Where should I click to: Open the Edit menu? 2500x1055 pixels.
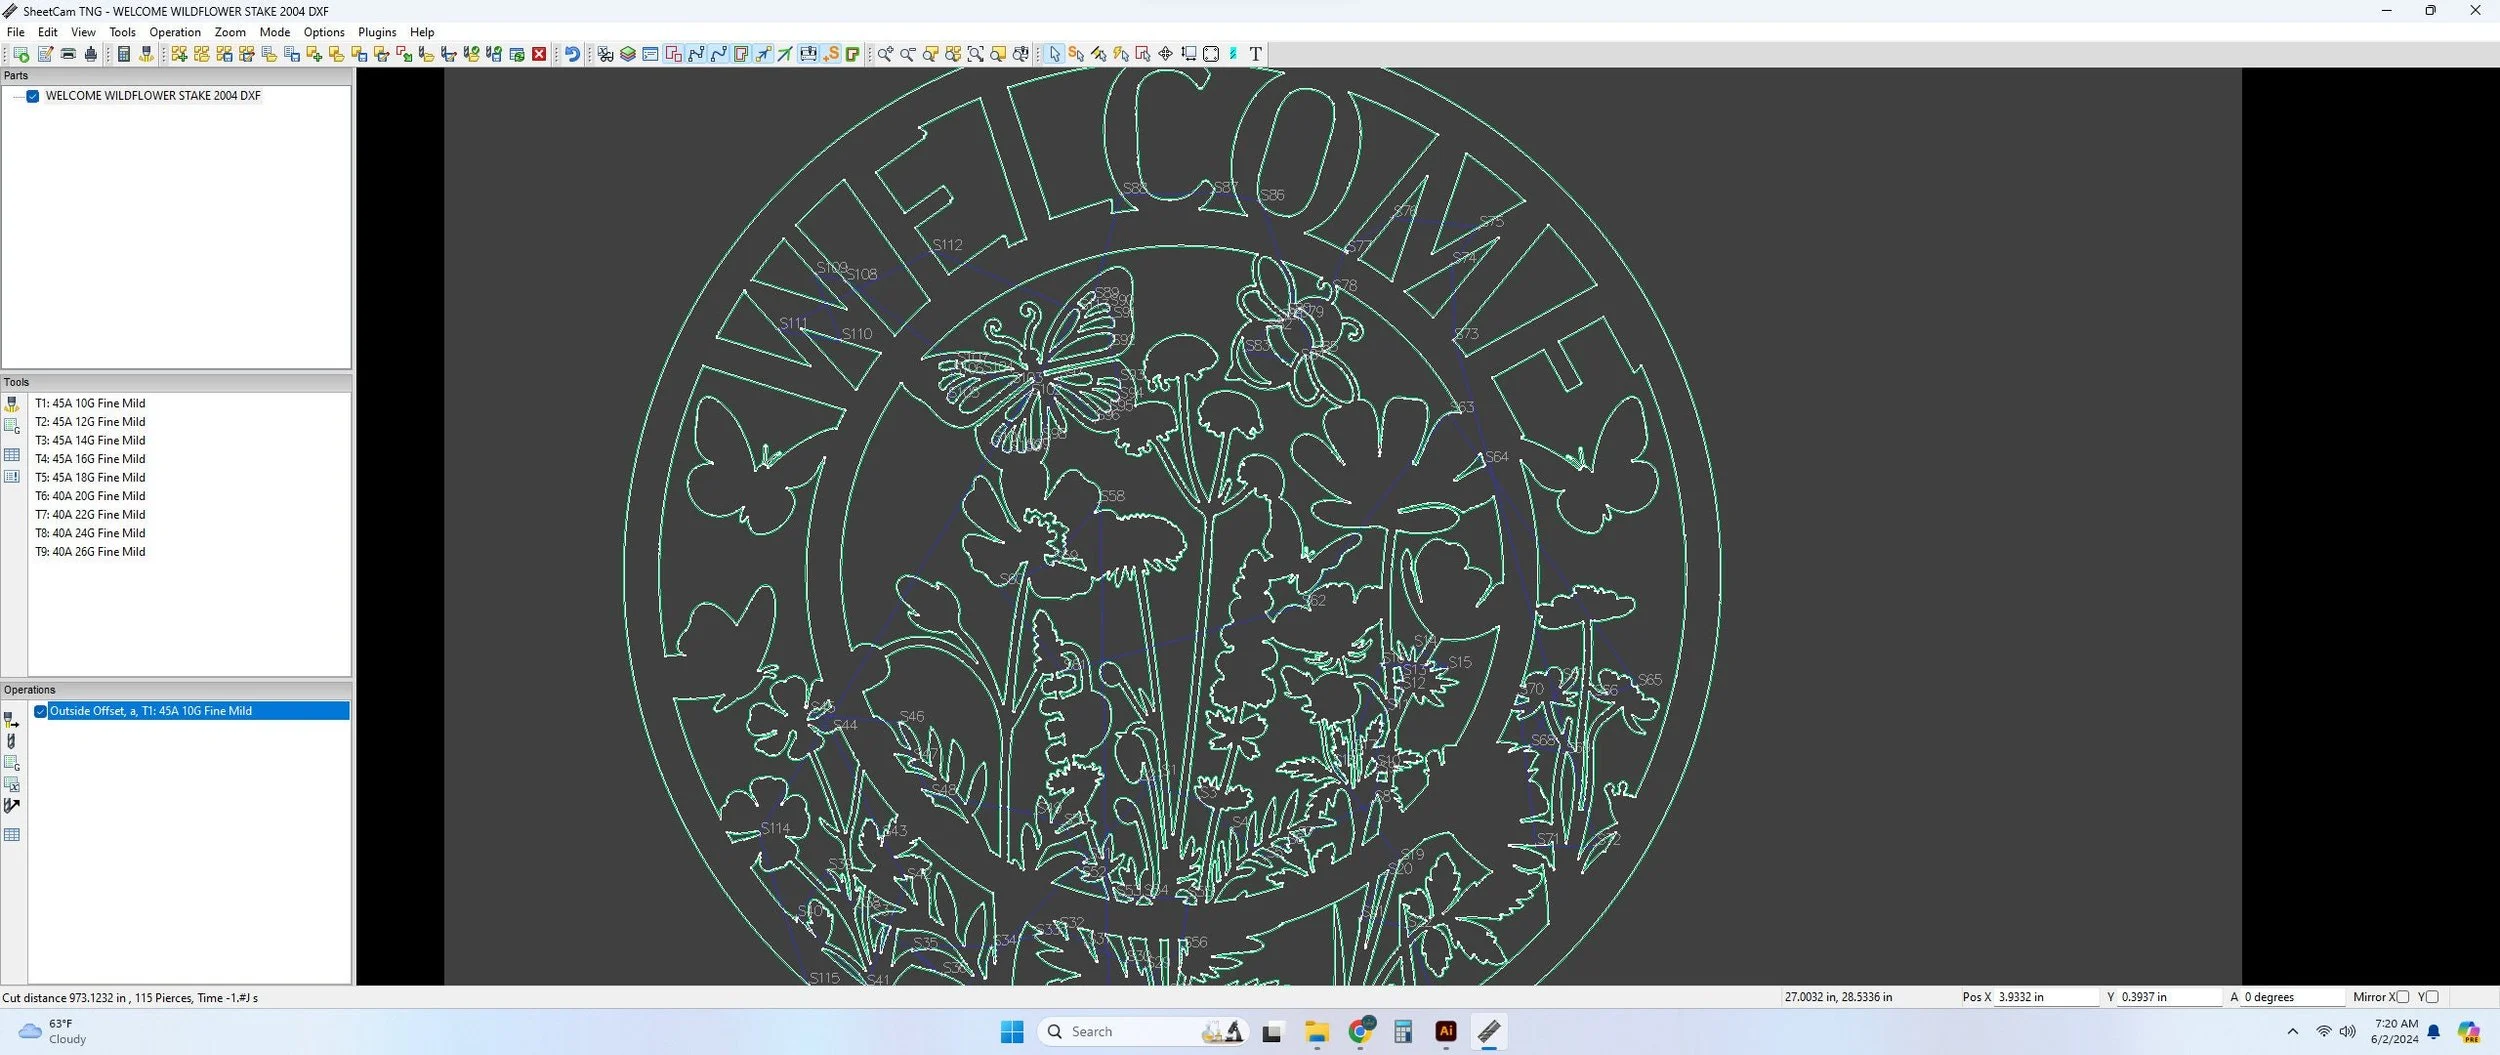[x=47, y=32]
